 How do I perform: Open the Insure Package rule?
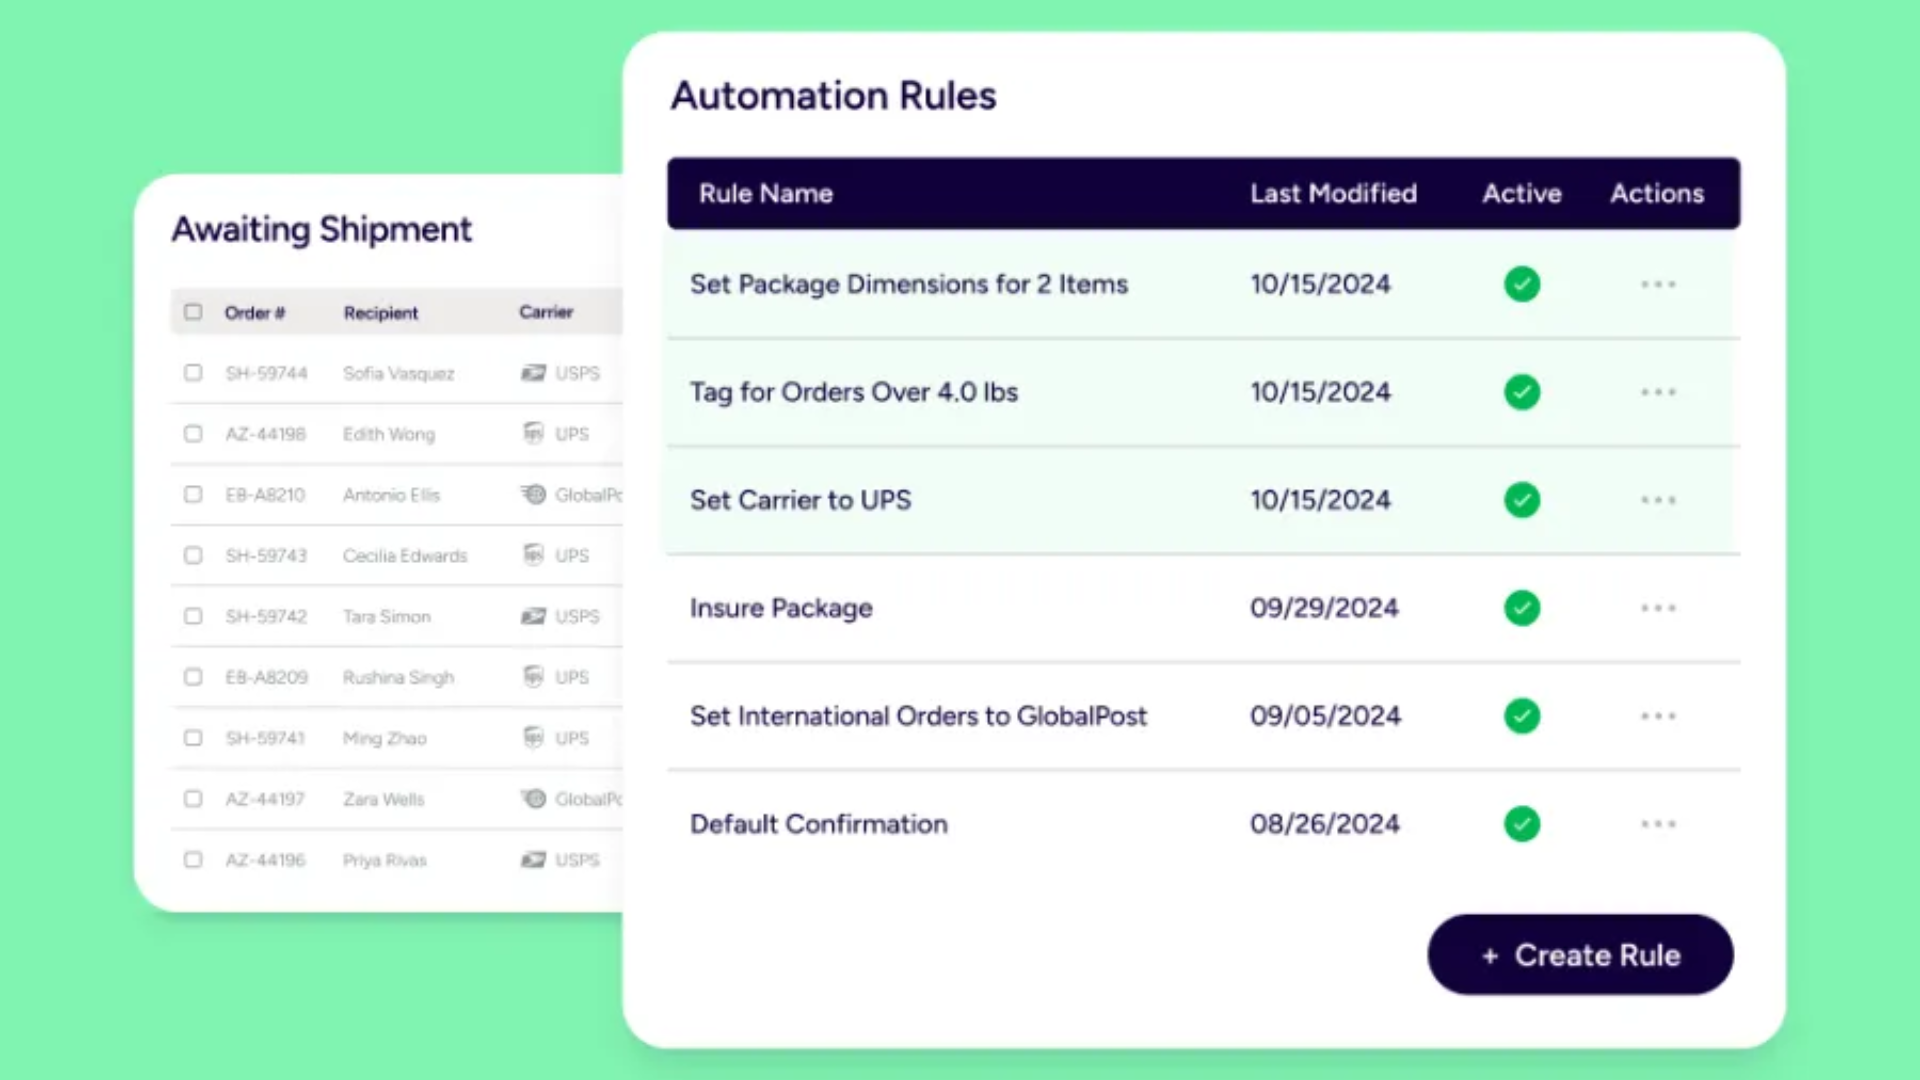(781, 608)
